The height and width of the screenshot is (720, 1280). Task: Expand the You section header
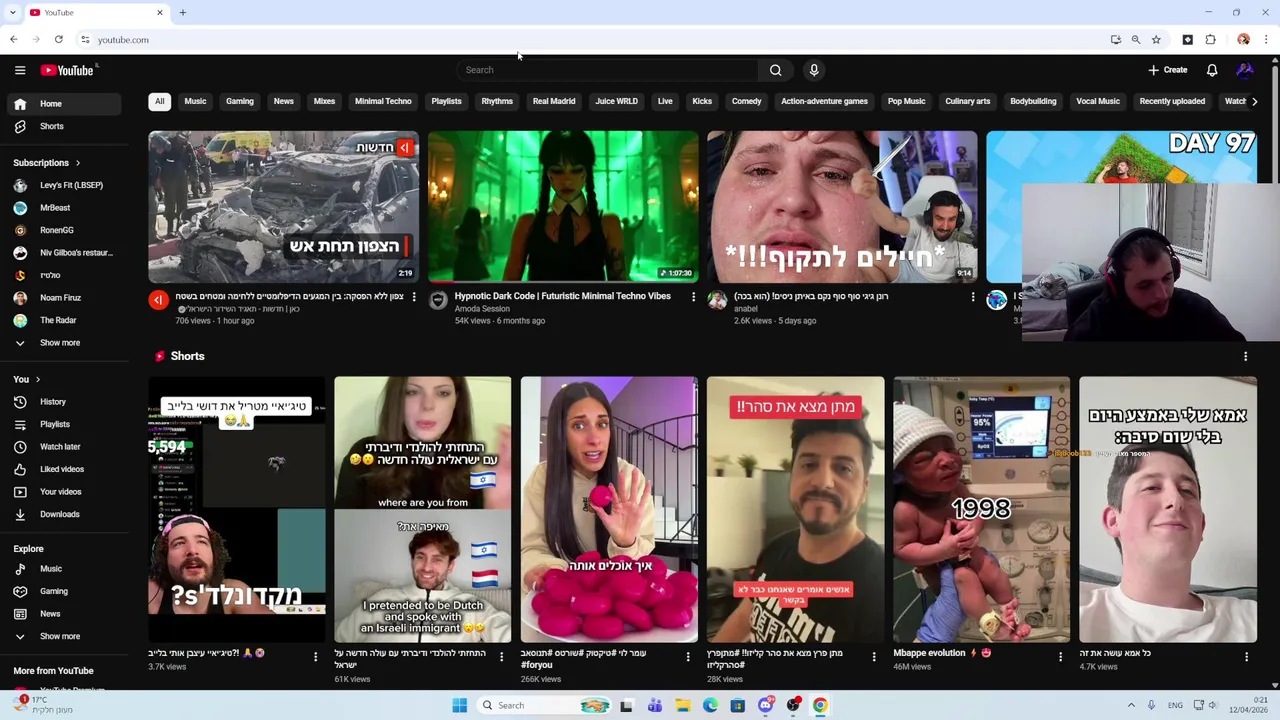coord(27,380)
